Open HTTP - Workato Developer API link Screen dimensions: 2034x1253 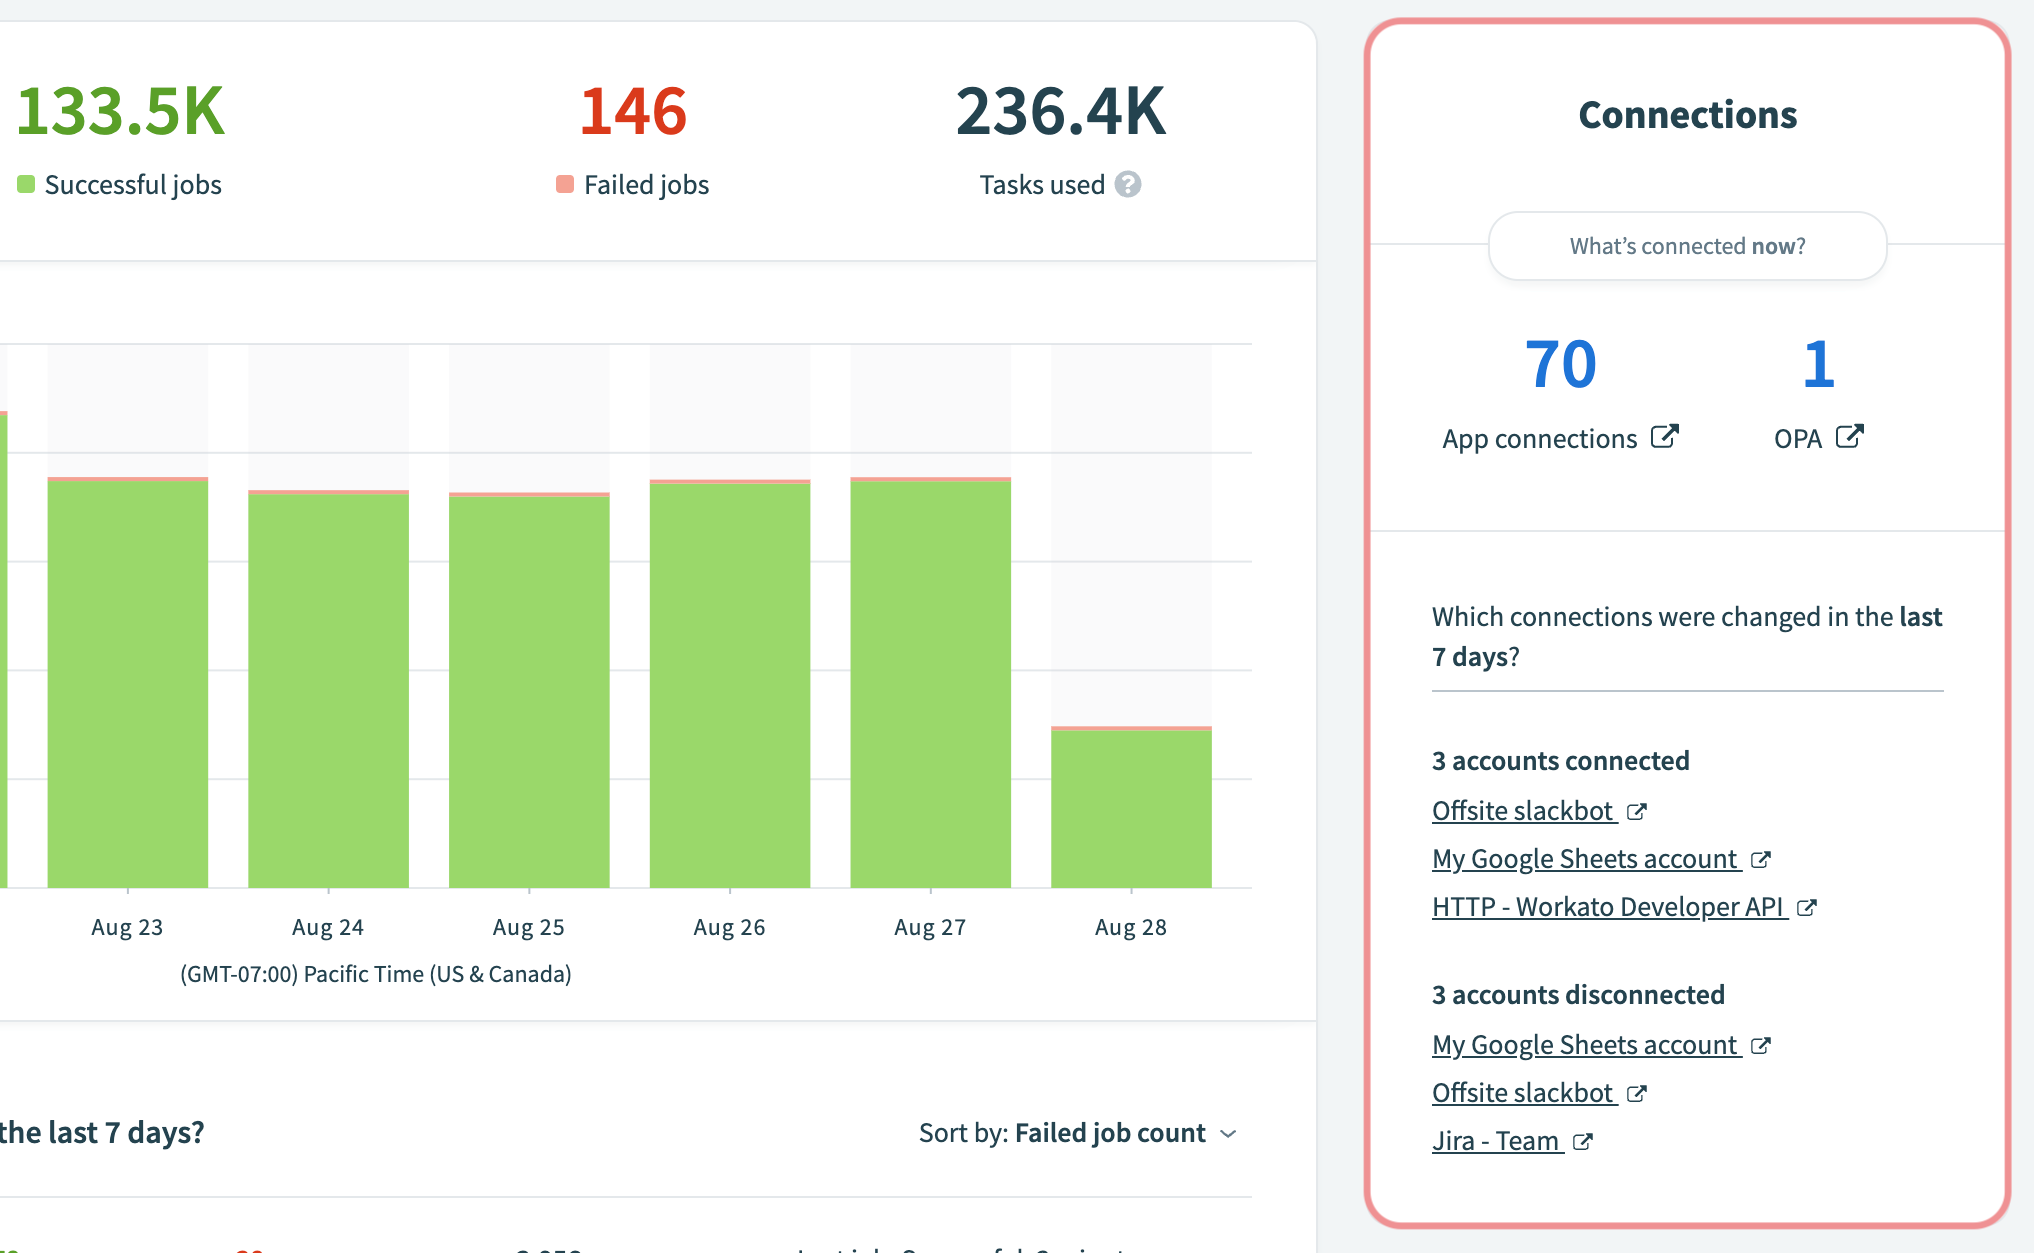(1608, 907)
